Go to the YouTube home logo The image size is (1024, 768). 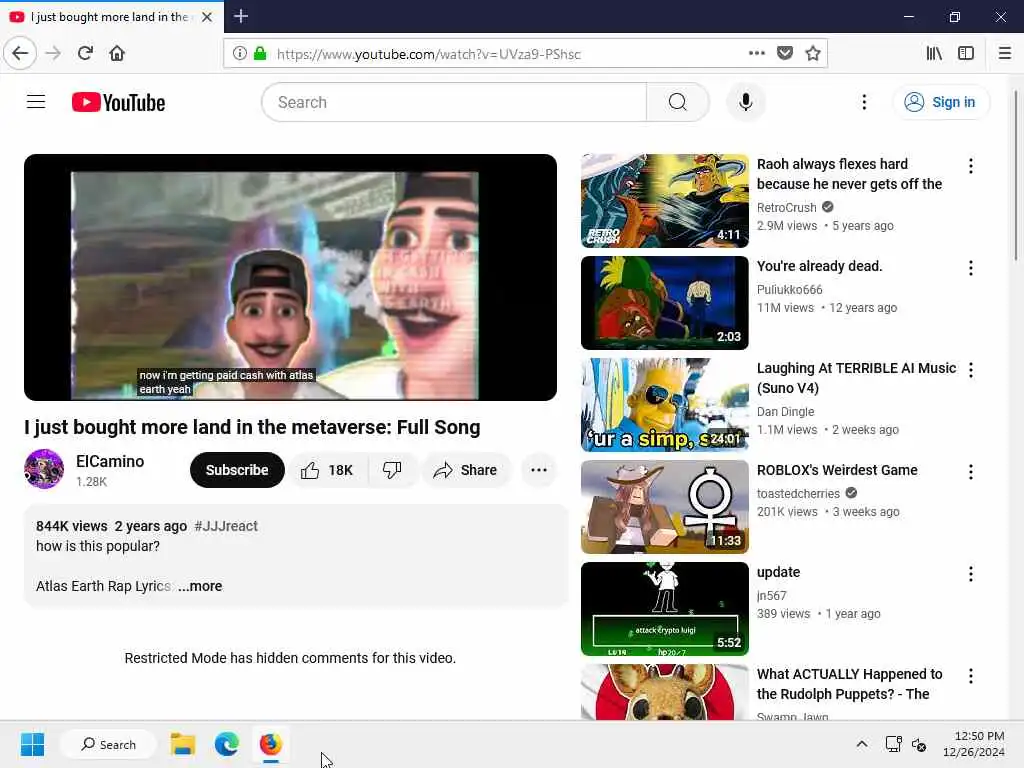[118, 103]
